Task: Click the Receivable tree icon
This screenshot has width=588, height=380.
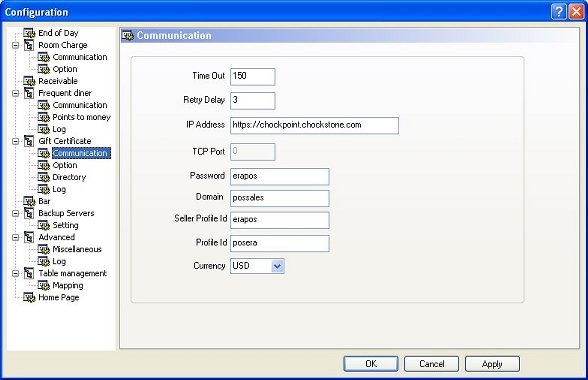Action: pyautogui.click(x=29, y=81)
